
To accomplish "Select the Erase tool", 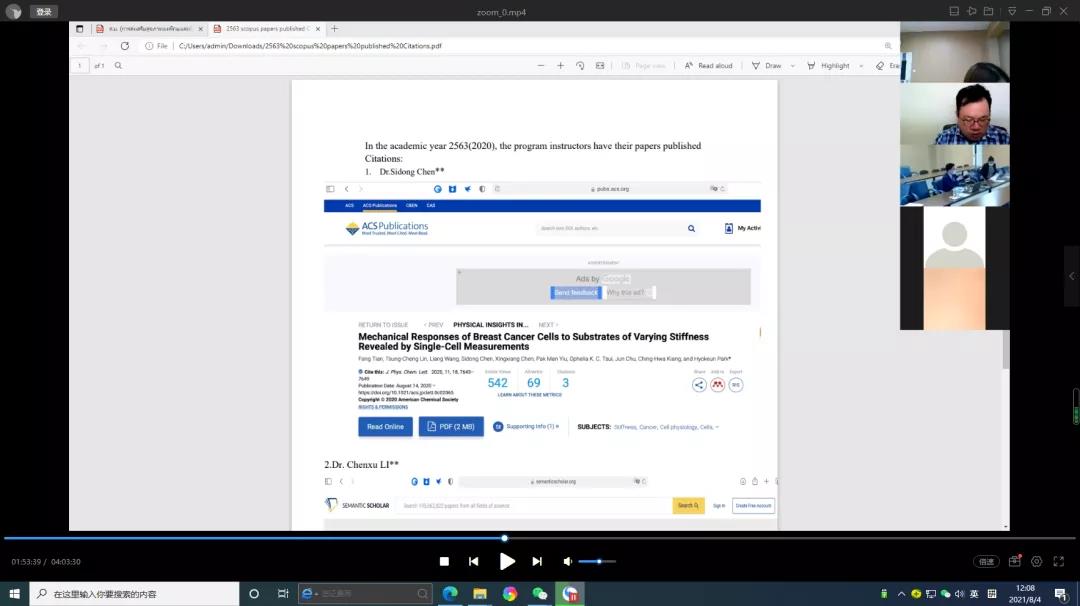I will click(x=887, y=65).
